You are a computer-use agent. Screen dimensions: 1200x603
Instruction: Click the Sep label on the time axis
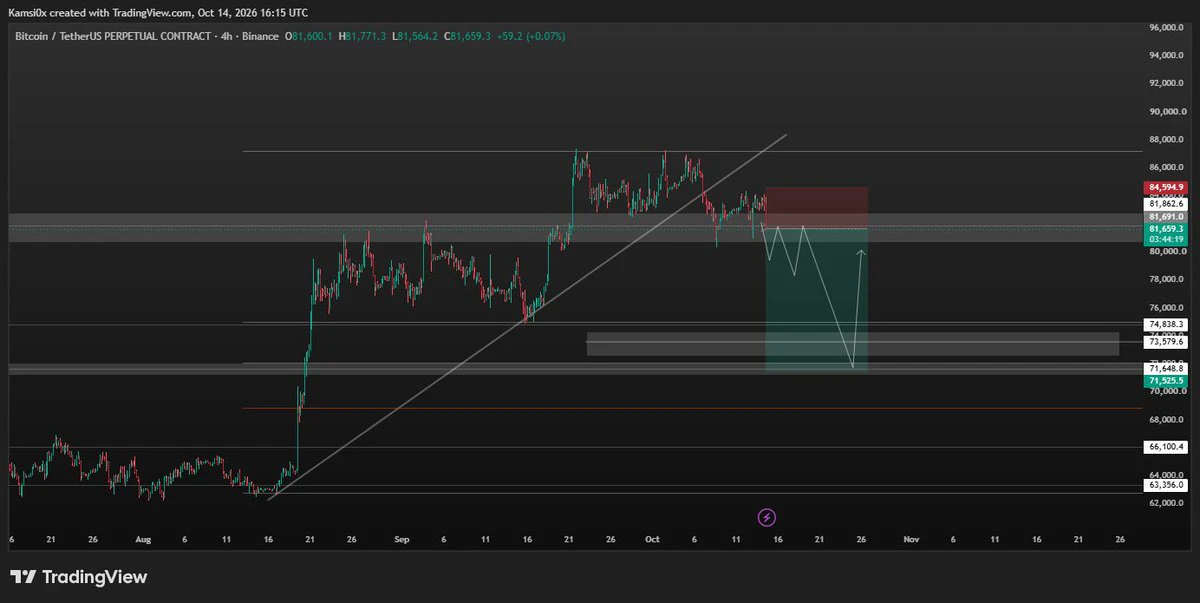(401, 539)
